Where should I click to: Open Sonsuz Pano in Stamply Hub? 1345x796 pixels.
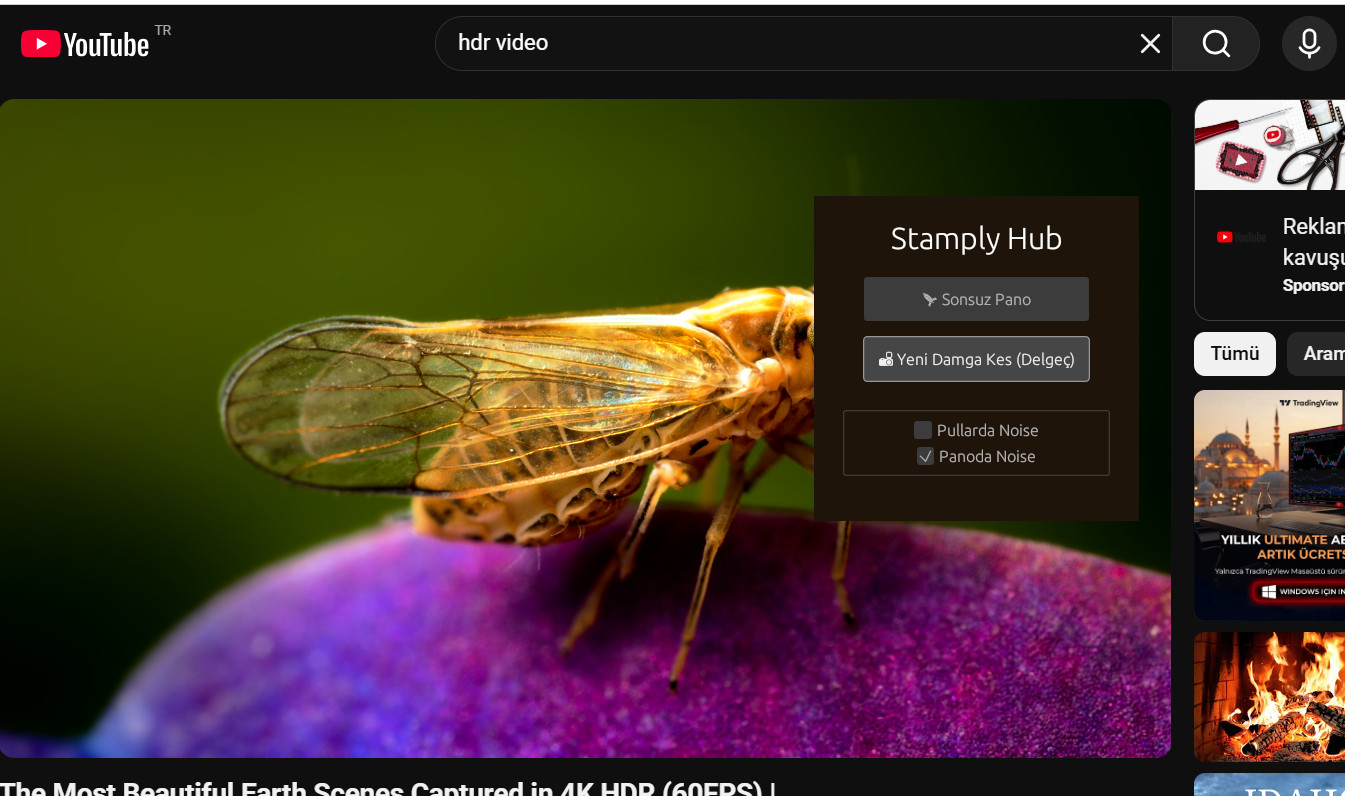976,299
